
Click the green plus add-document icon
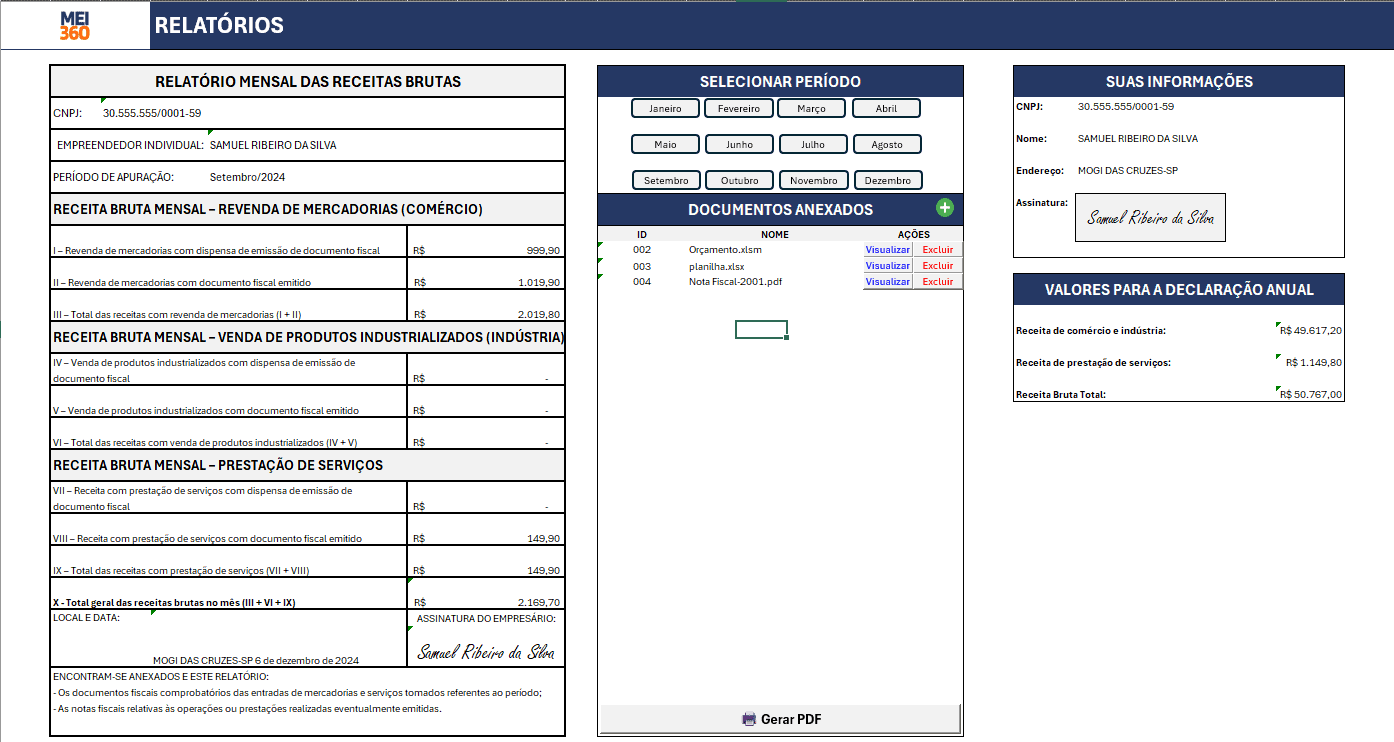945,208
